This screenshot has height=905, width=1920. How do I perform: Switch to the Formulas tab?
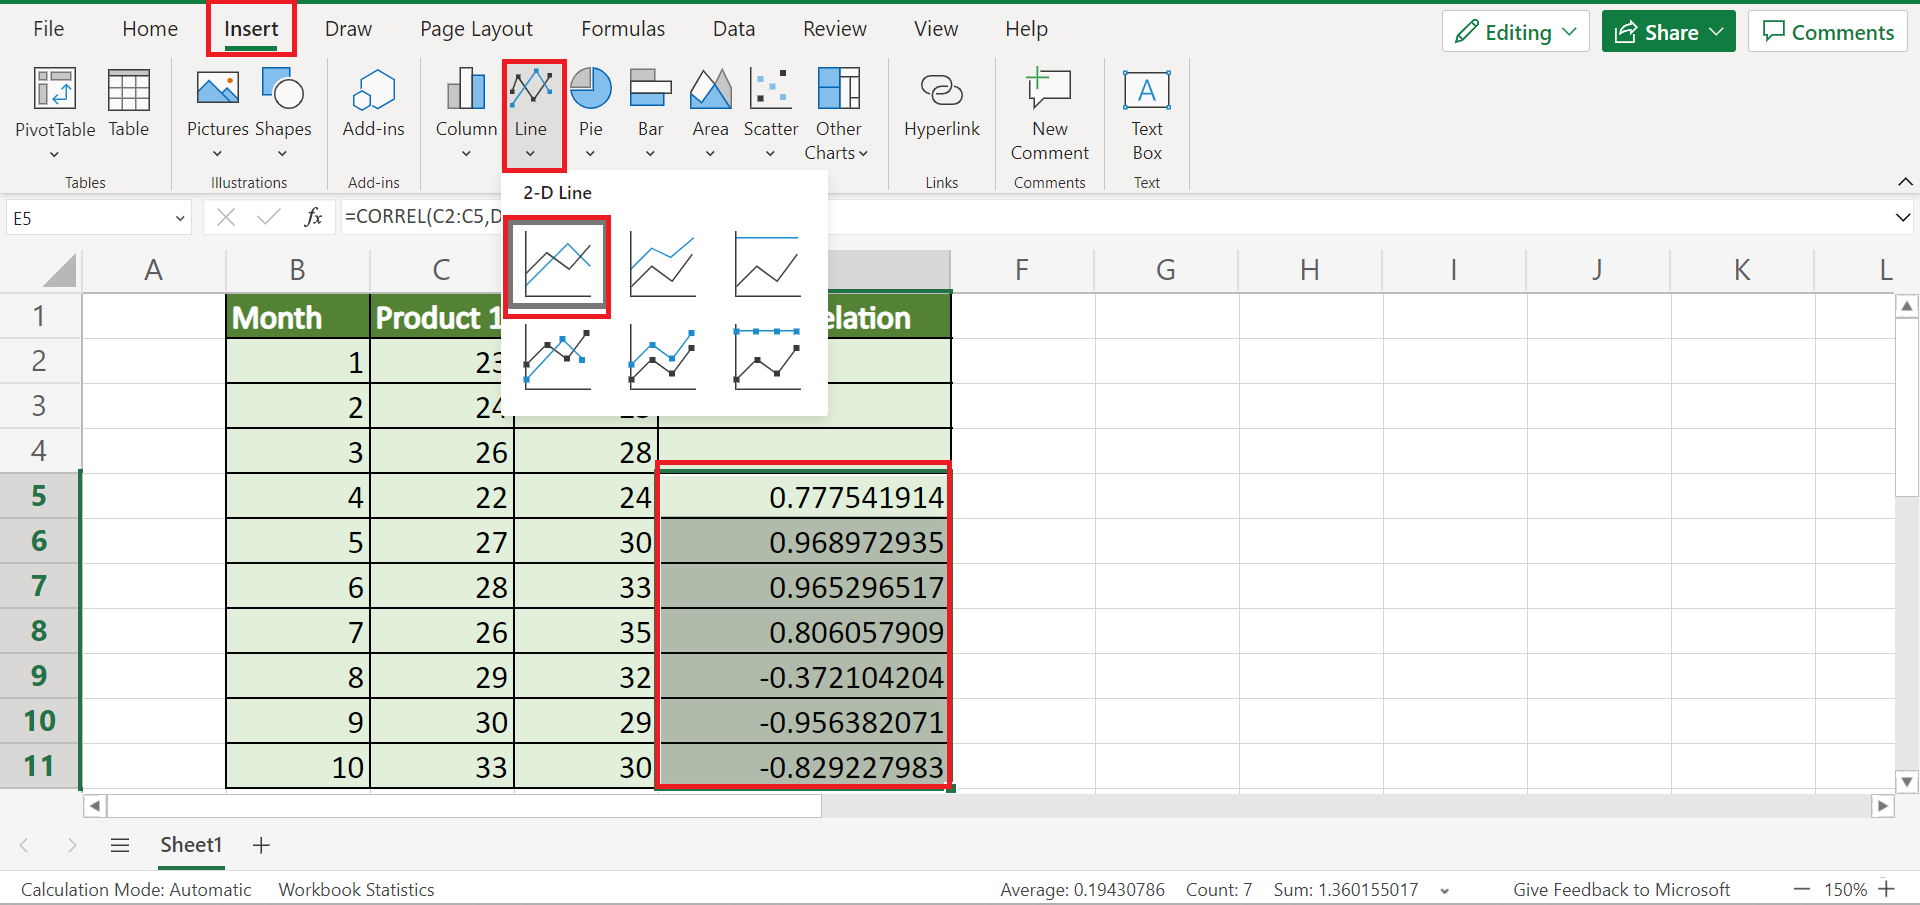[622, 29]
